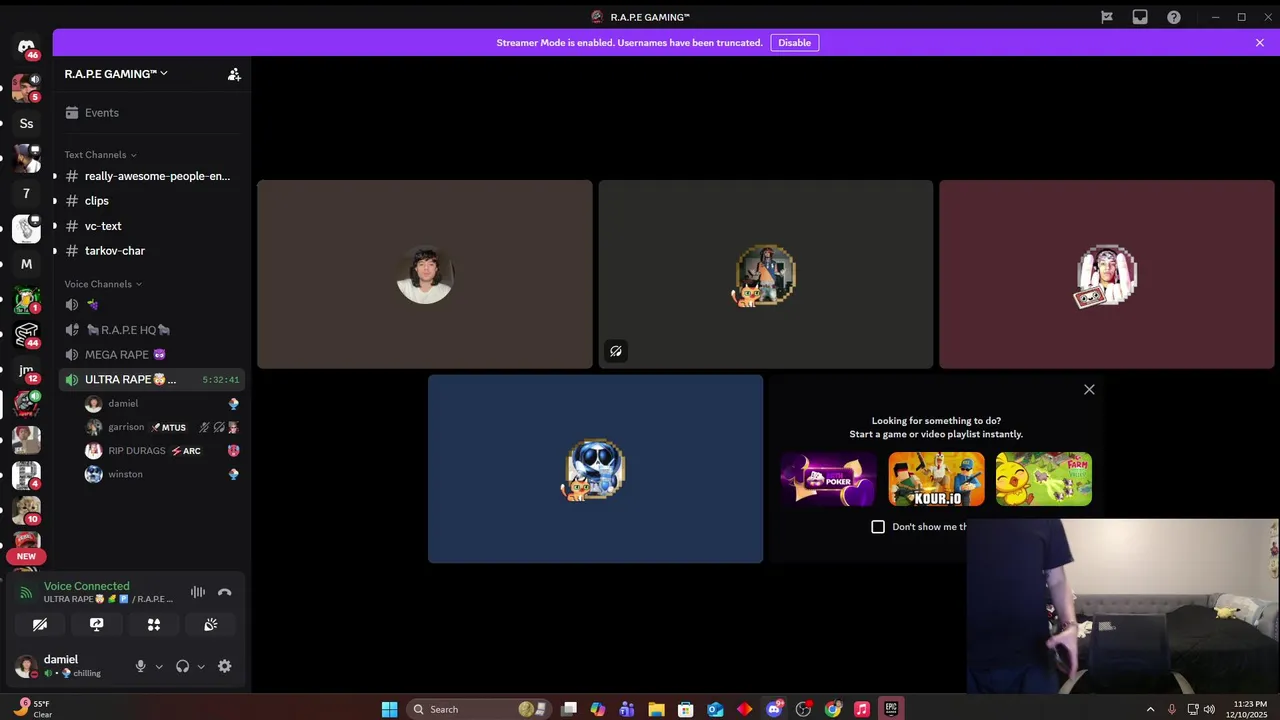Click RIP DURAGS voice member
The height and width of the screenshot is (720, 1280).
click(162, 451)
